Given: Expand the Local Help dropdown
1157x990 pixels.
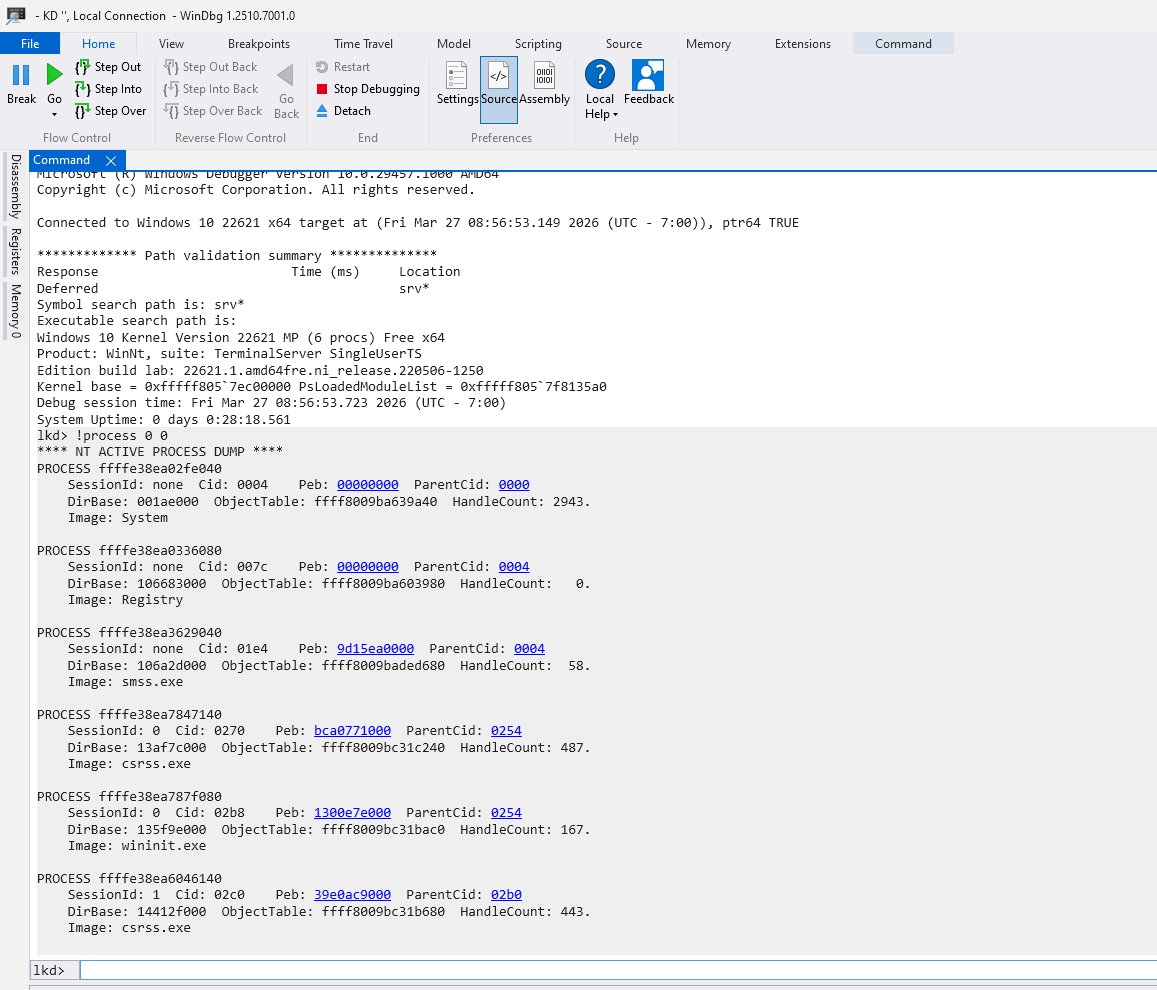Looking at the screenshot, I should pos(600,114).
